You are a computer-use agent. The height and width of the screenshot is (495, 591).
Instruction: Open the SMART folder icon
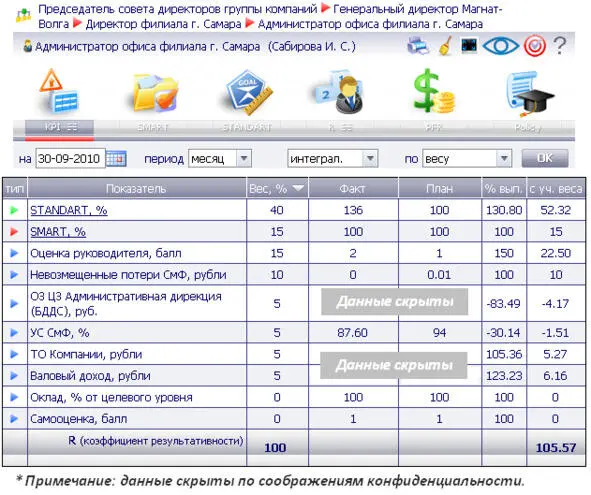[x=155, y=92]
